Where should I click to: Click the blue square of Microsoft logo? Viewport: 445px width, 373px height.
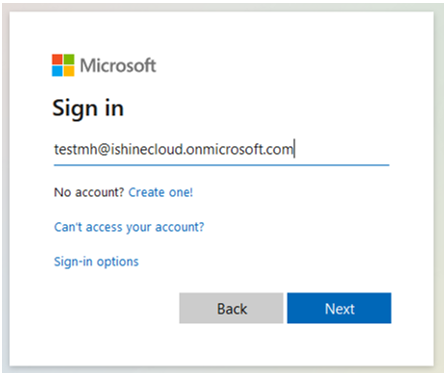tap(57, 71)
